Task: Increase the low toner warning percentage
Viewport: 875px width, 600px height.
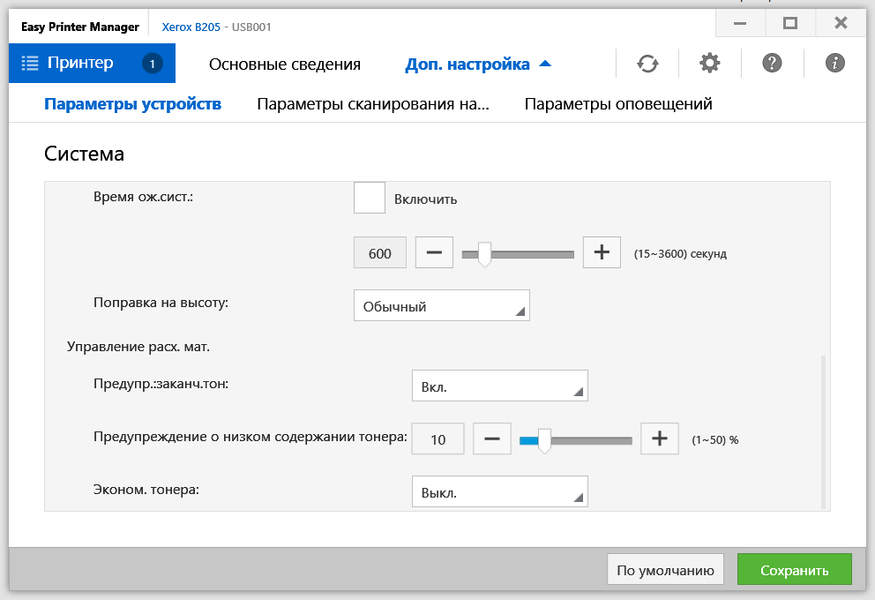Action: tap(659, 439)
